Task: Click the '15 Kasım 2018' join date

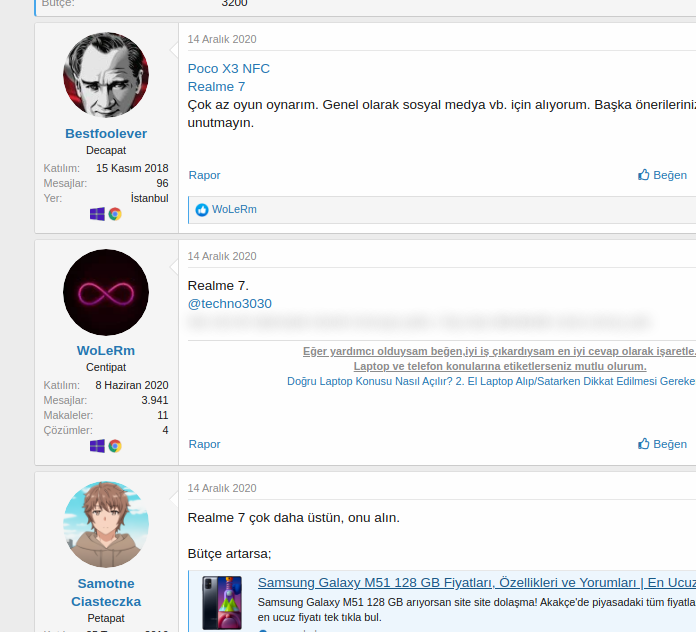Action: [x=132, y=168]
